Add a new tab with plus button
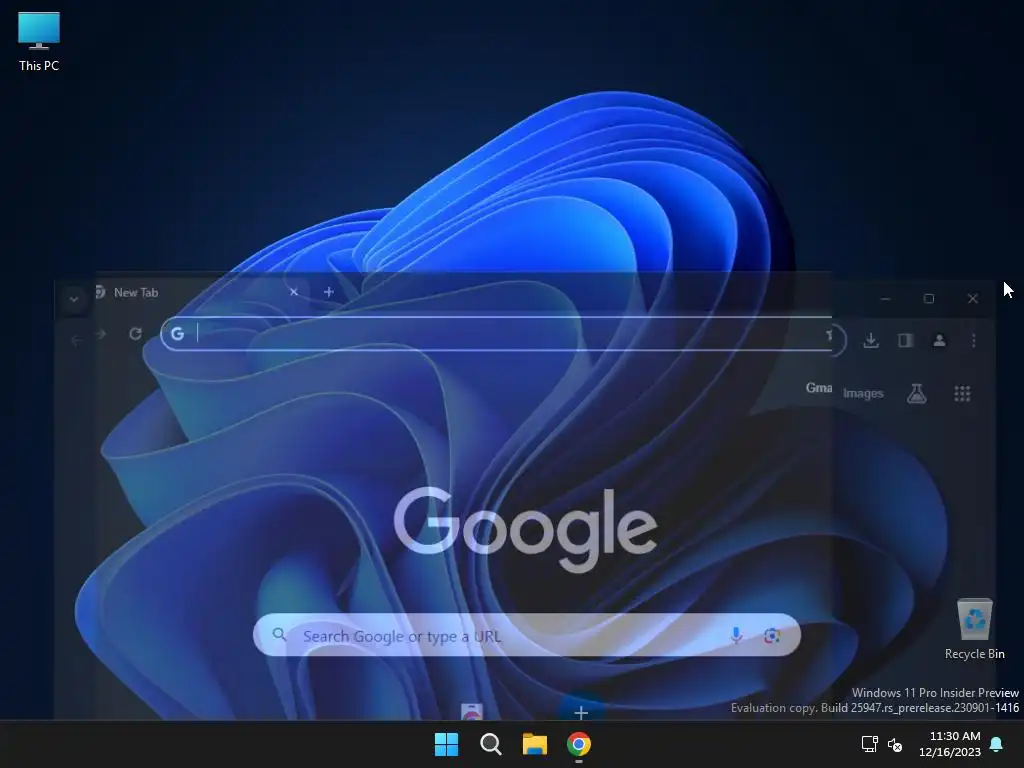Screen dimensions: 1024x768 (329, 292)
